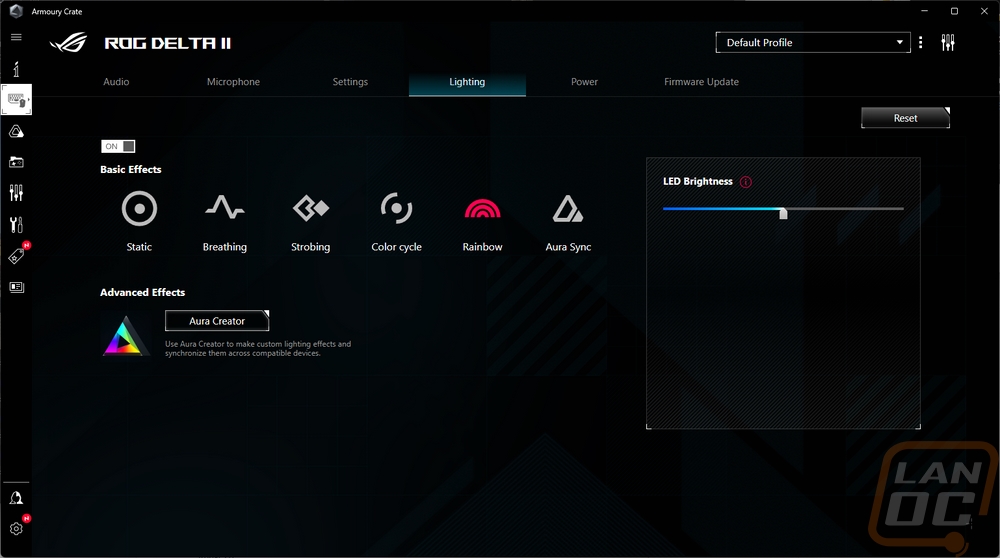
Task: Click the ROG DELTA II device title
Action: click(x=168, y=43)
